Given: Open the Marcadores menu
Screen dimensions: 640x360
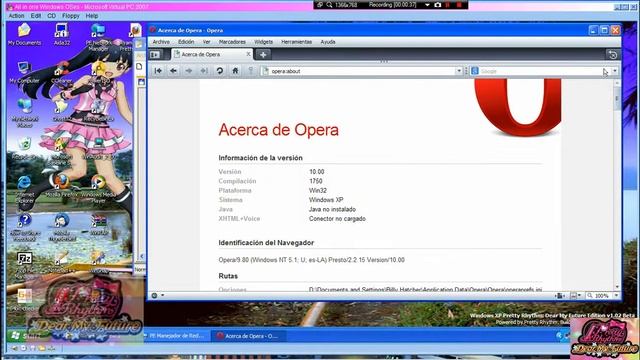Looking at the screenshot, I should [232, 42].
